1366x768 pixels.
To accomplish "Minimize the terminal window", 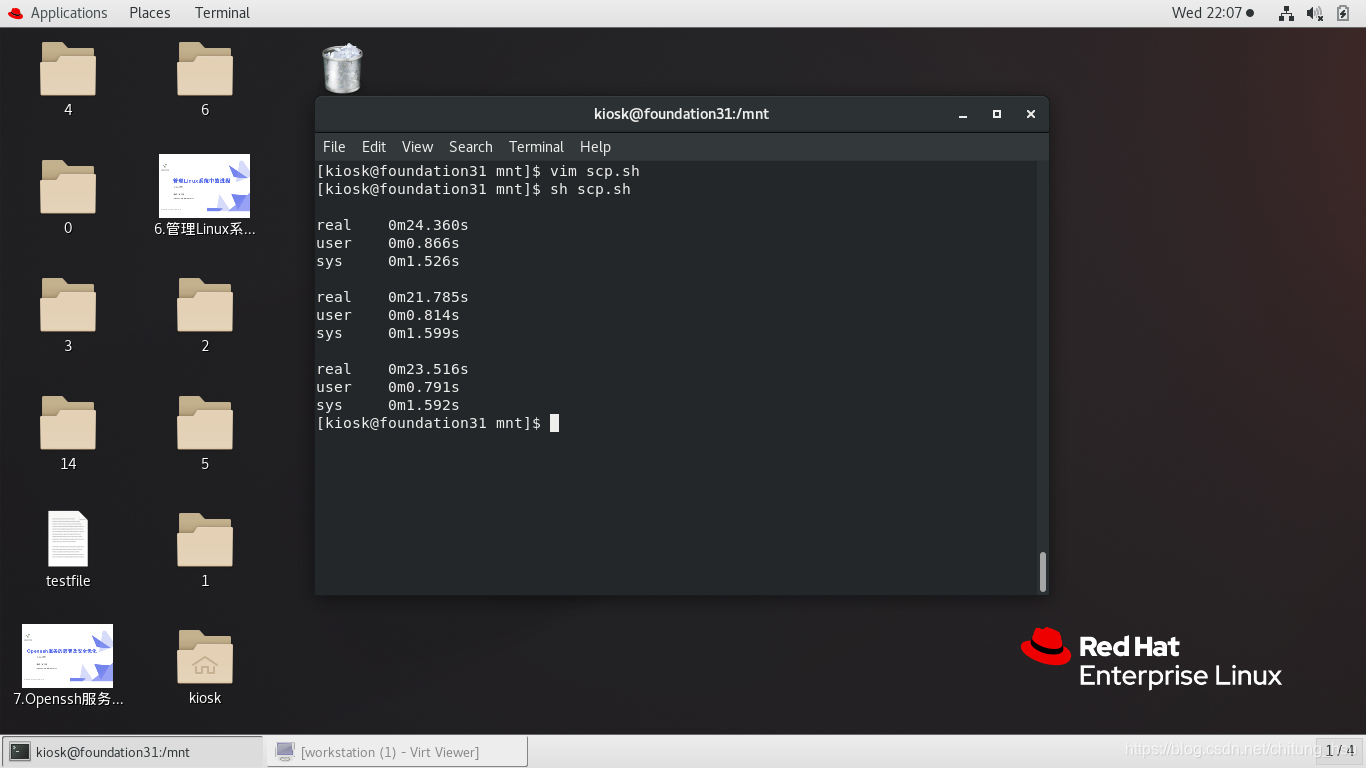I will [x=963, y=114].
